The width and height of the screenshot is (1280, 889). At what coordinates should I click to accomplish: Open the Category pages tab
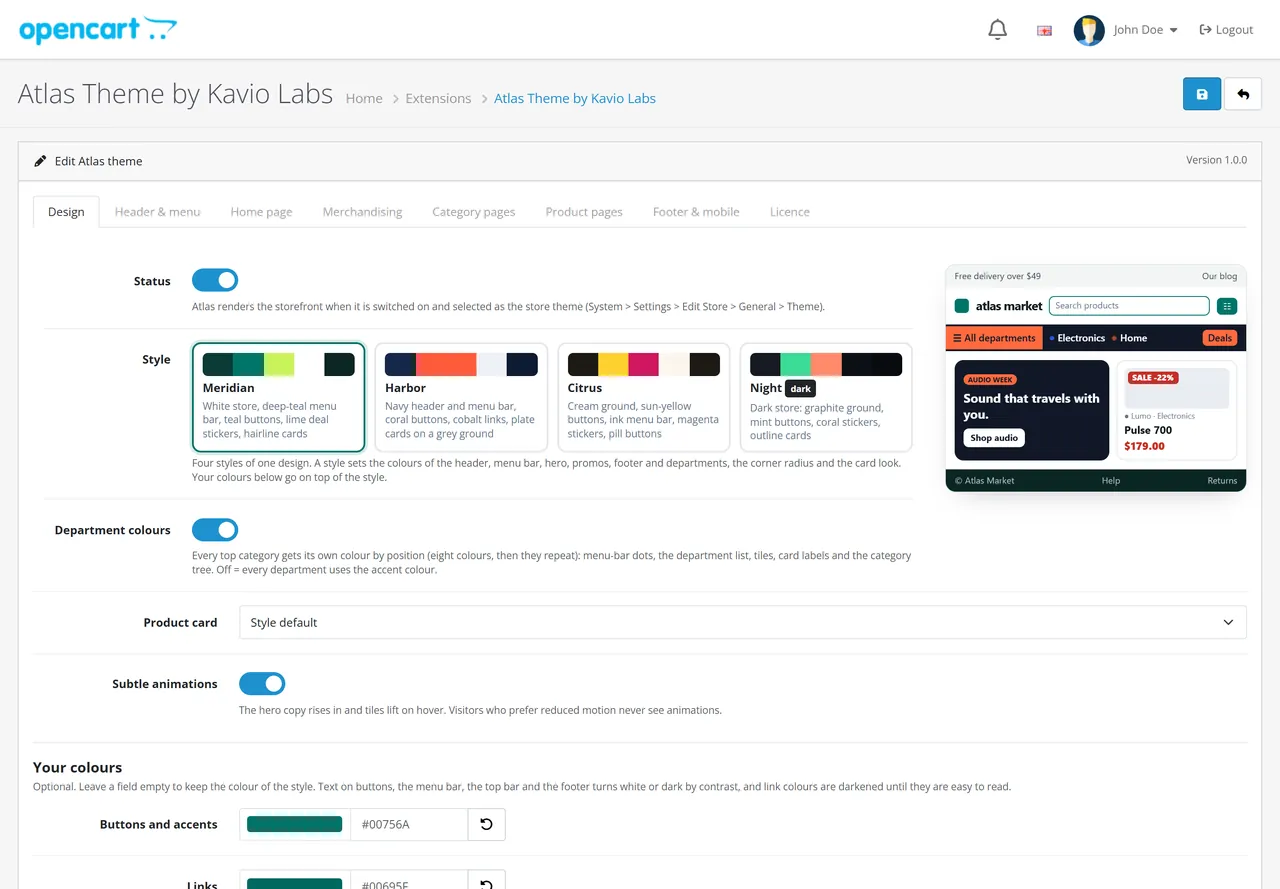pos(474,212)
